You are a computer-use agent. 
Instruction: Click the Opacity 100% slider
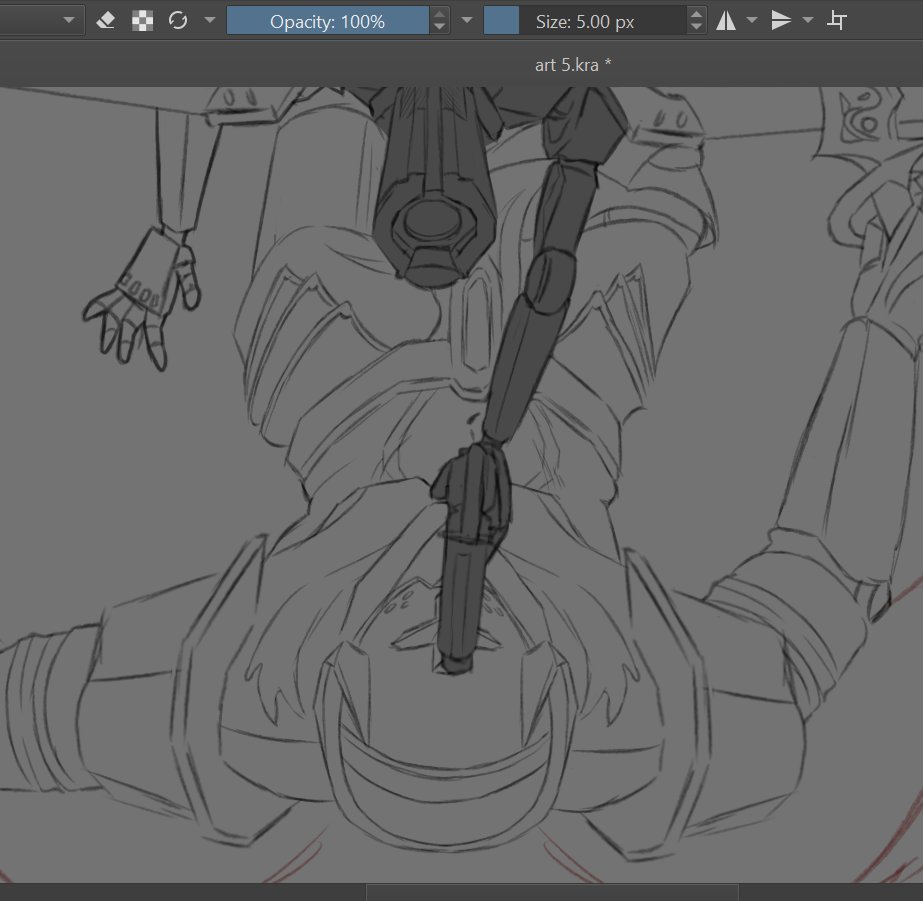tap(327, 21)
